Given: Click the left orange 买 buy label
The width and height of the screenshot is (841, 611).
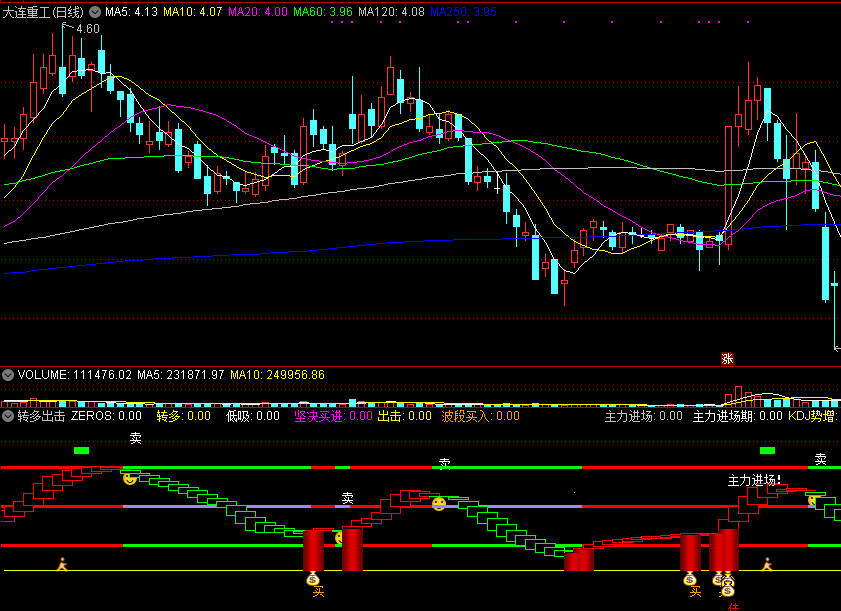Looking at the screenshot, I should 319,592.
